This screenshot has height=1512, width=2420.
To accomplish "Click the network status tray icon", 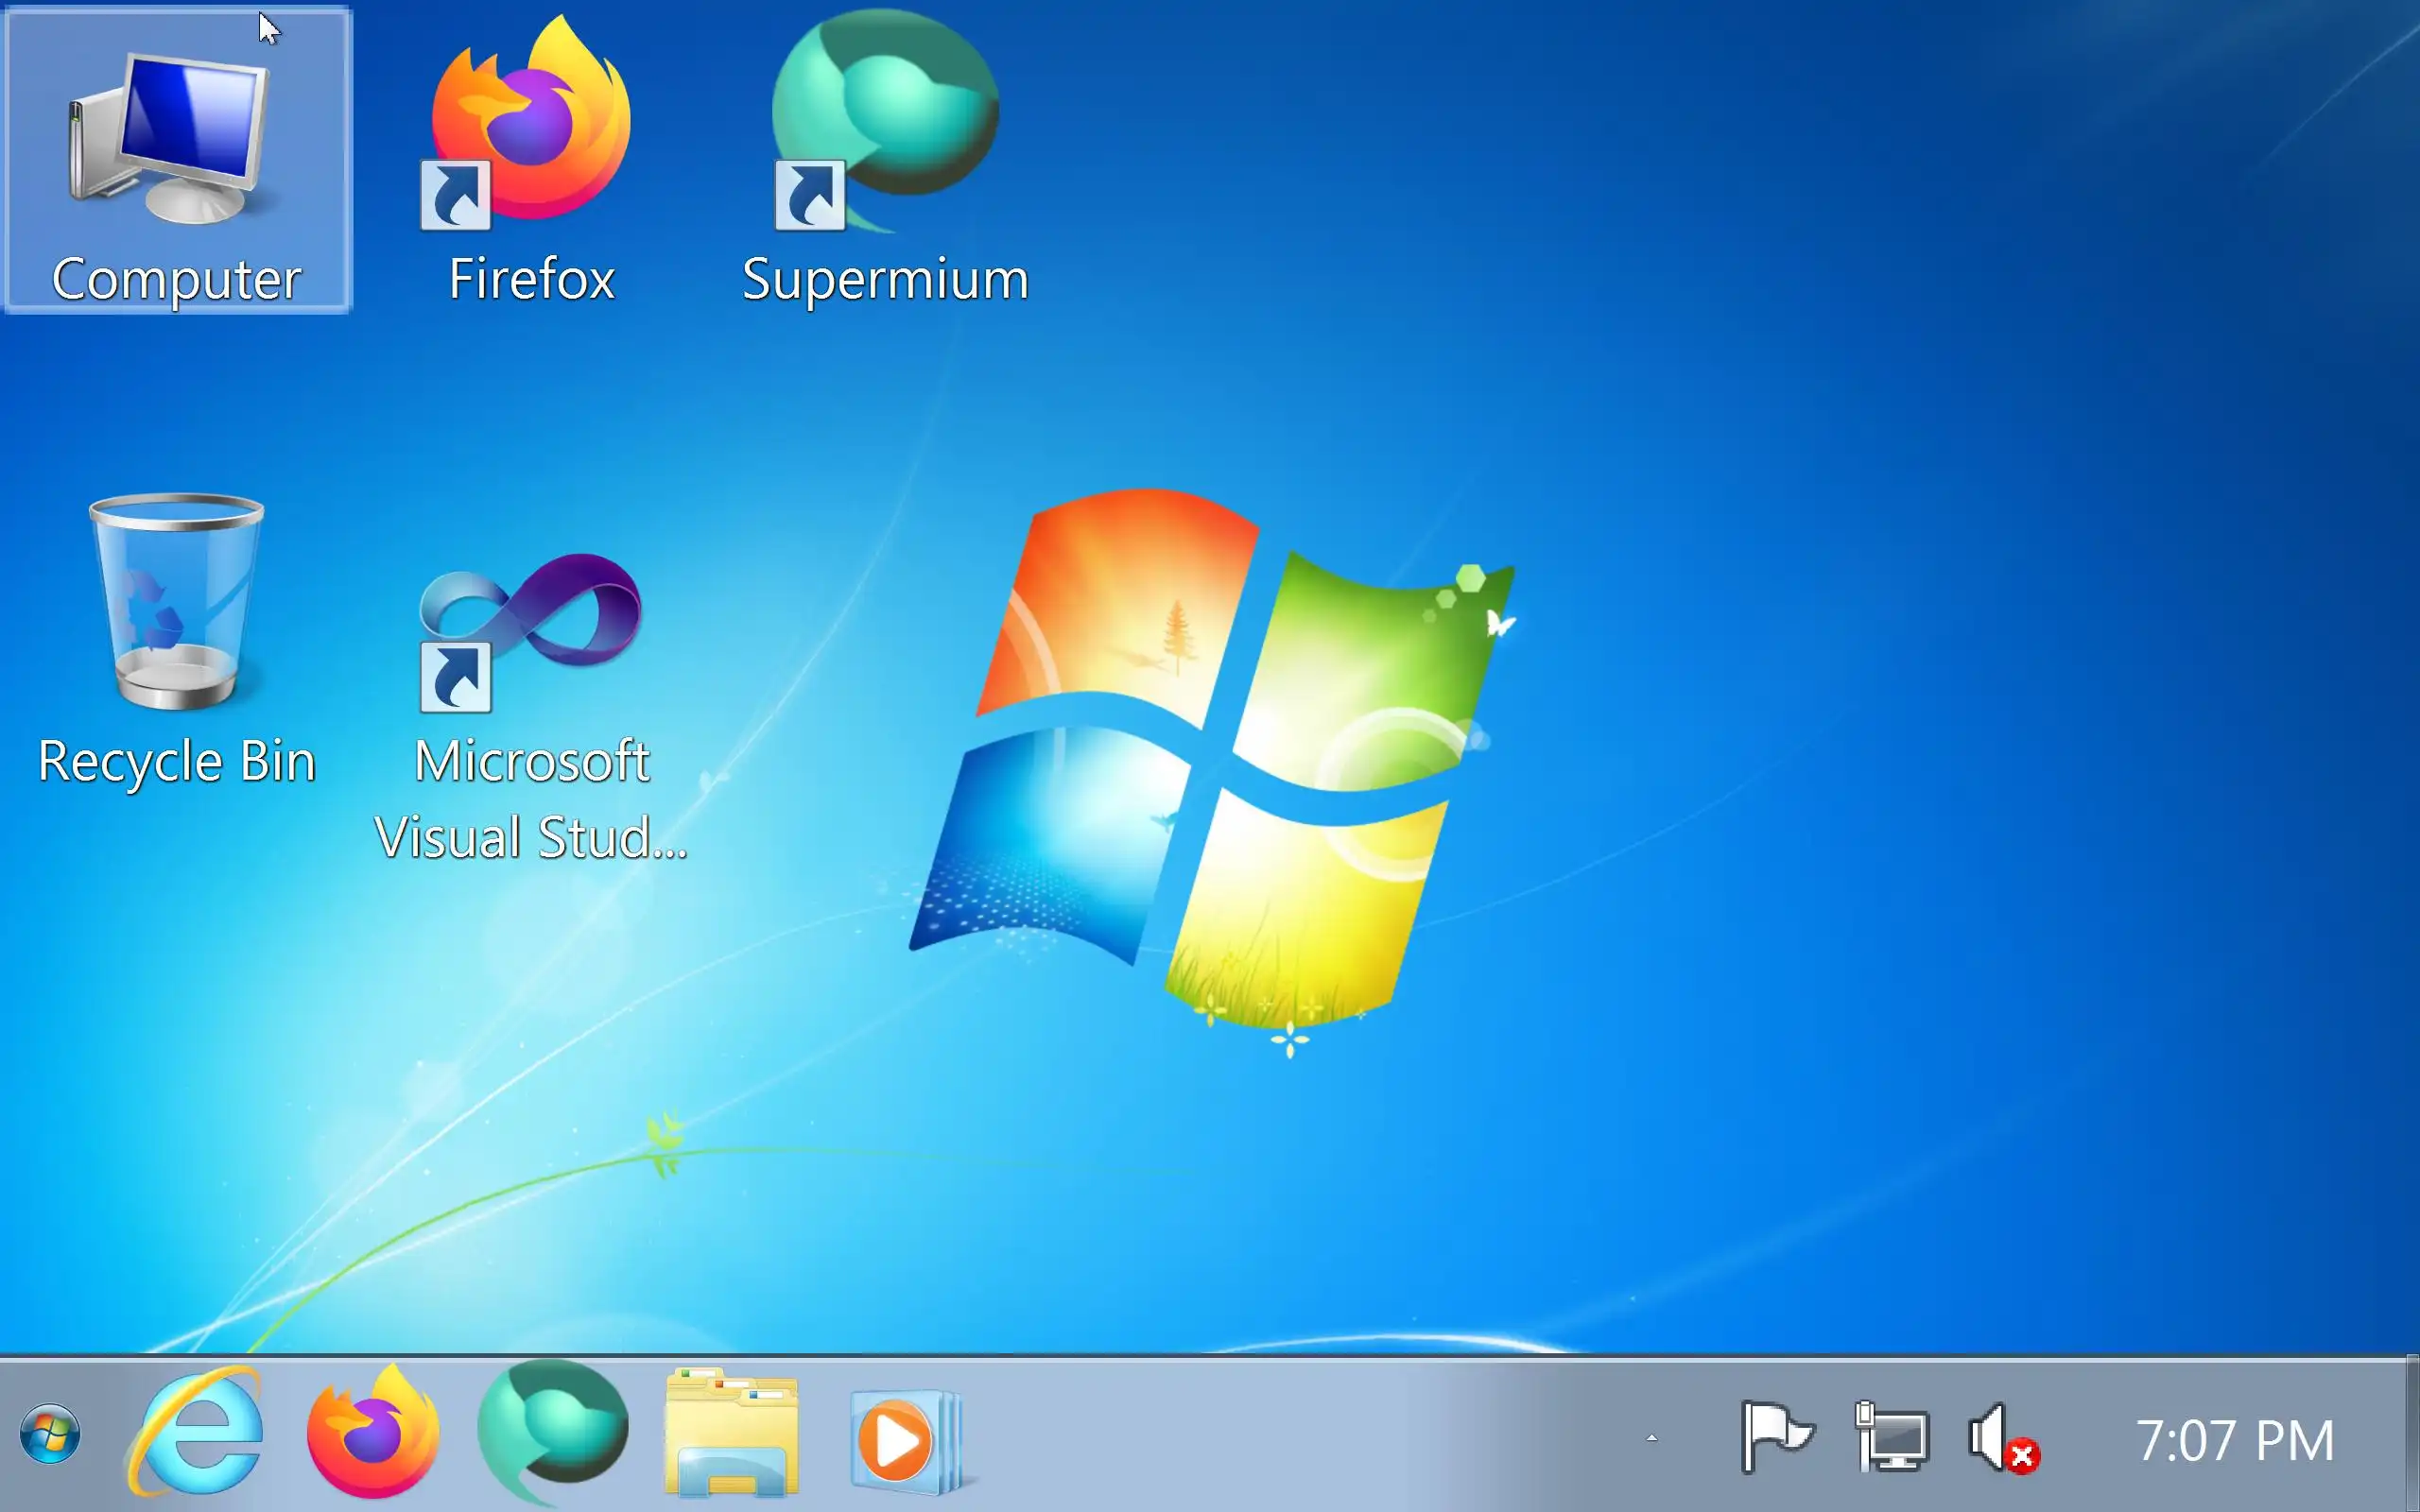I will [x=1892, y=1437].
